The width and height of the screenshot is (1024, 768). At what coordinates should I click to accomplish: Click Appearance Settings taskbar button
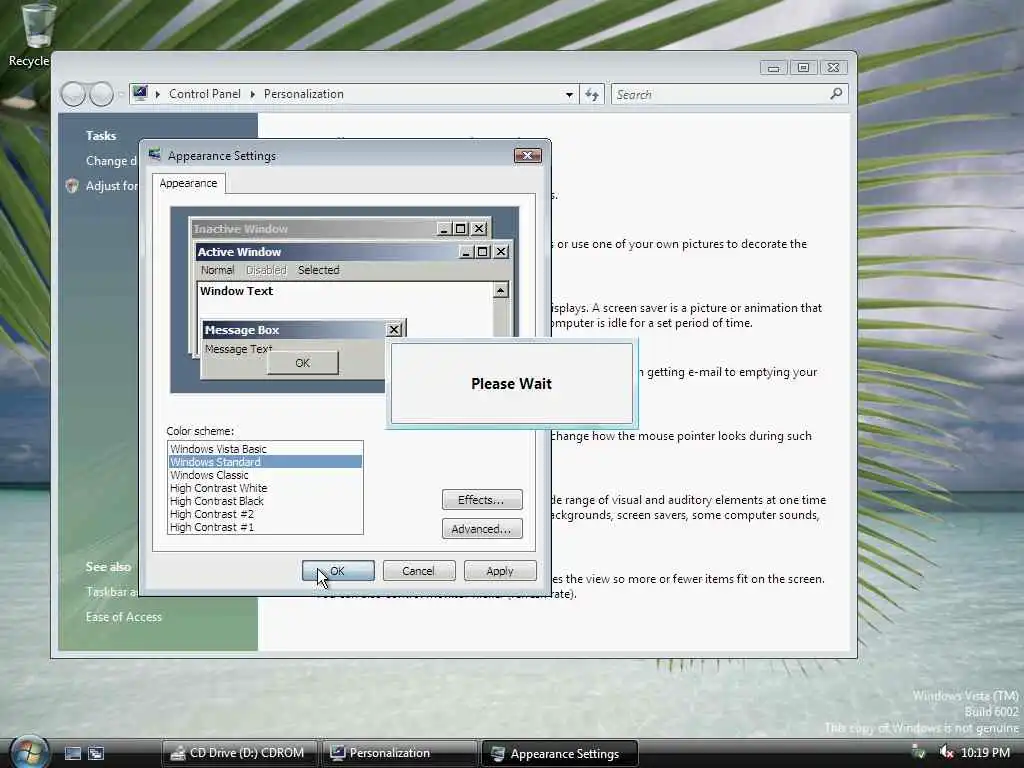[559, 753]
